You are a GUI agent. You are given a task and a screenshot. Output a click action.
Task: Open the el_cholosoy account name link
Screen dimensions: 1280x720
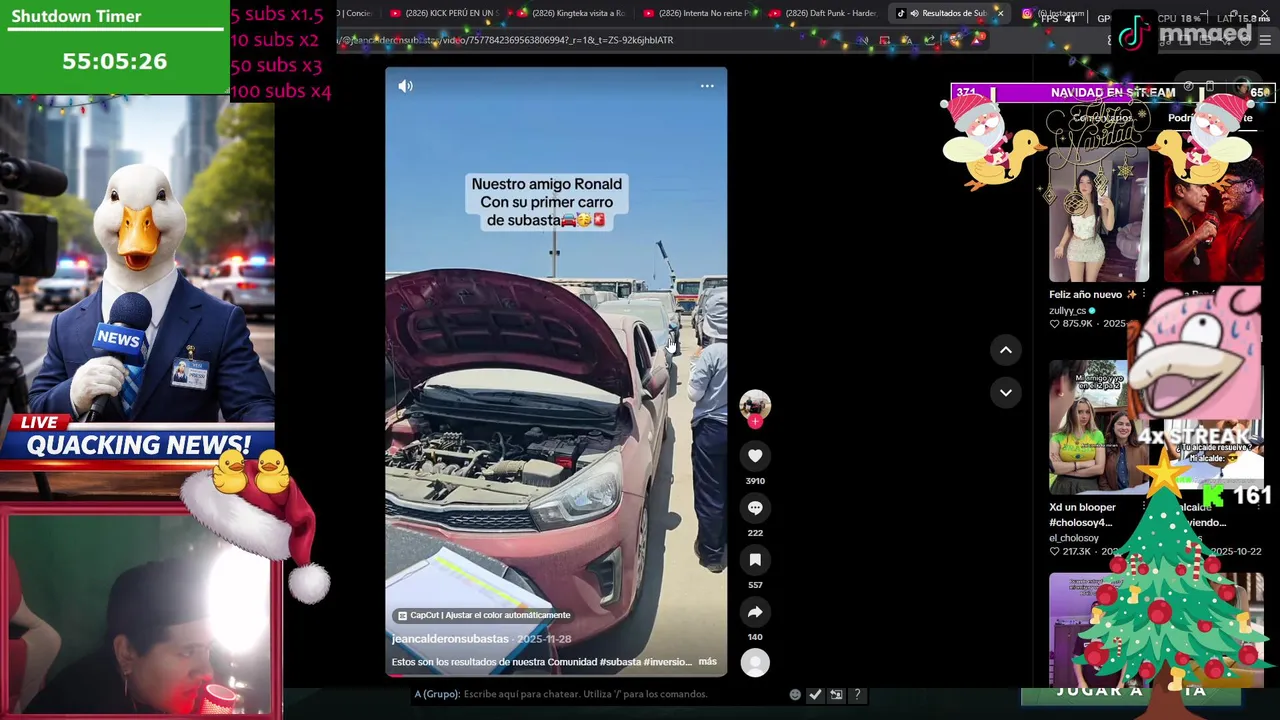tap(1074, 538)
